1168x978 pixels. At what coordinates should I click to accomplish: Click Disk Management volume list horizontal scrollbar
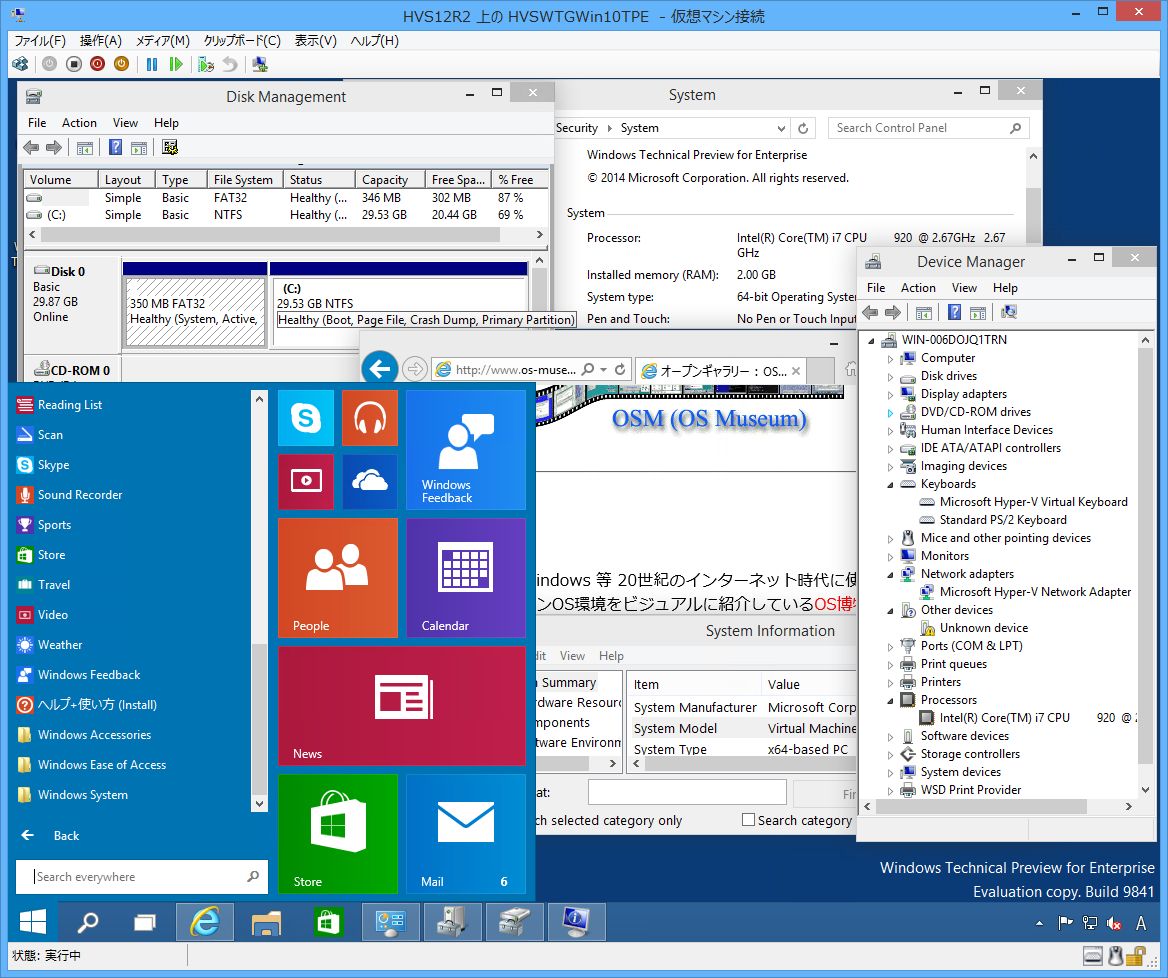(270, 235)
